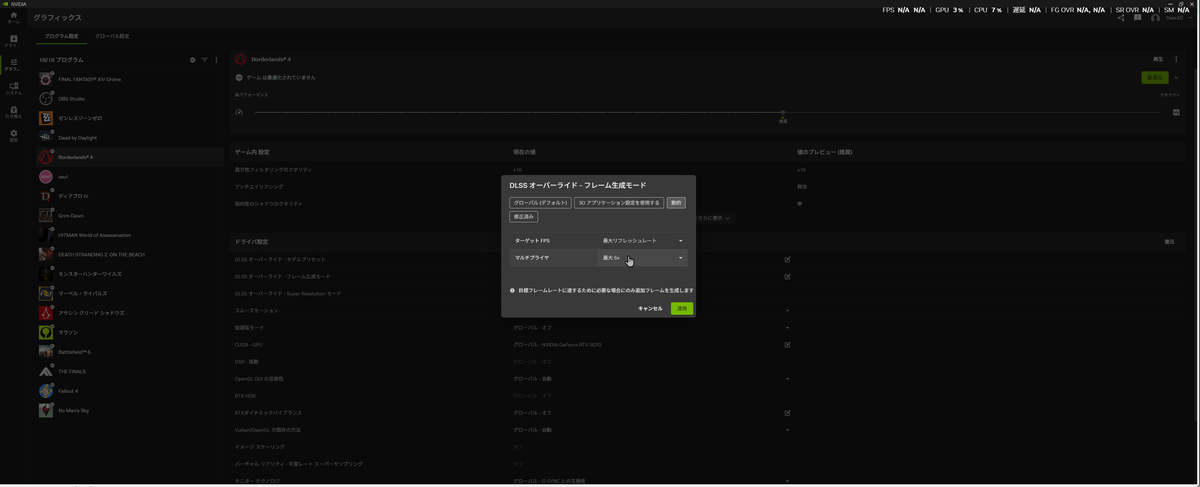Click the filter icon above the program list
1200x487 pixels.
coord(204,60)
